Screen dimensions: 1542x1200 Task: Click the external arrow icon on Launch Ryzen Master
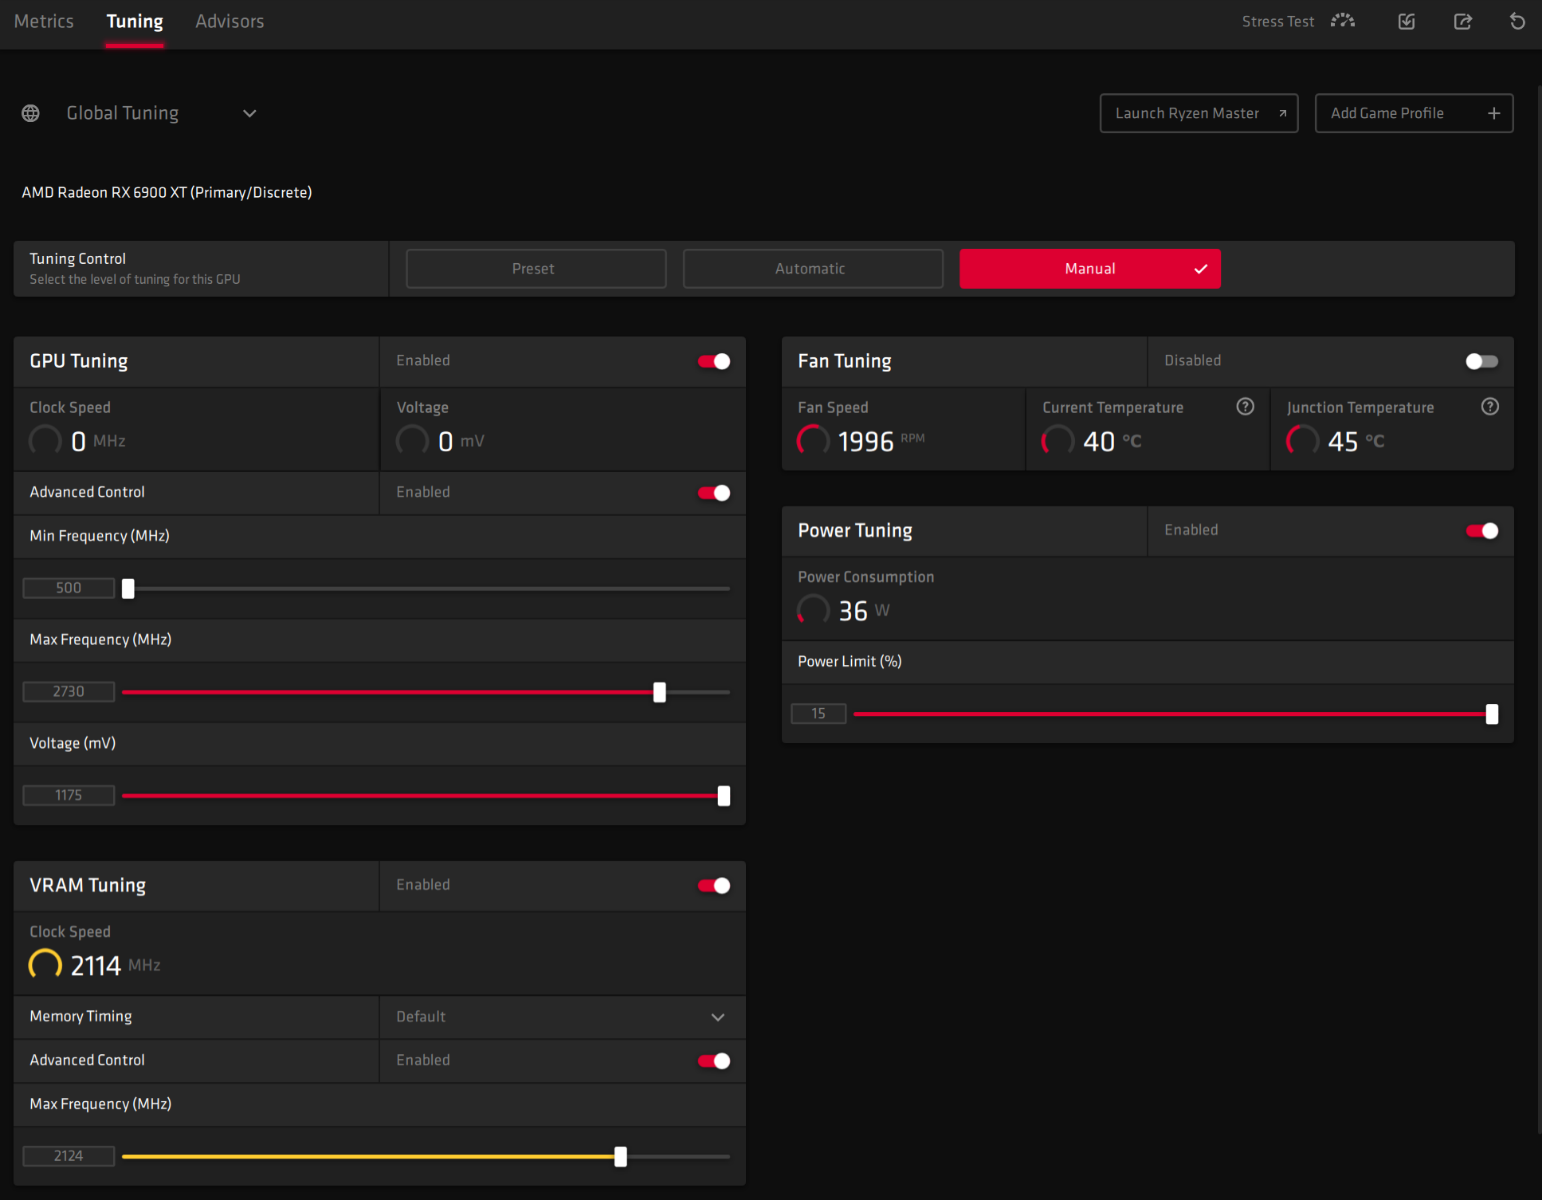pos(1282,113)
